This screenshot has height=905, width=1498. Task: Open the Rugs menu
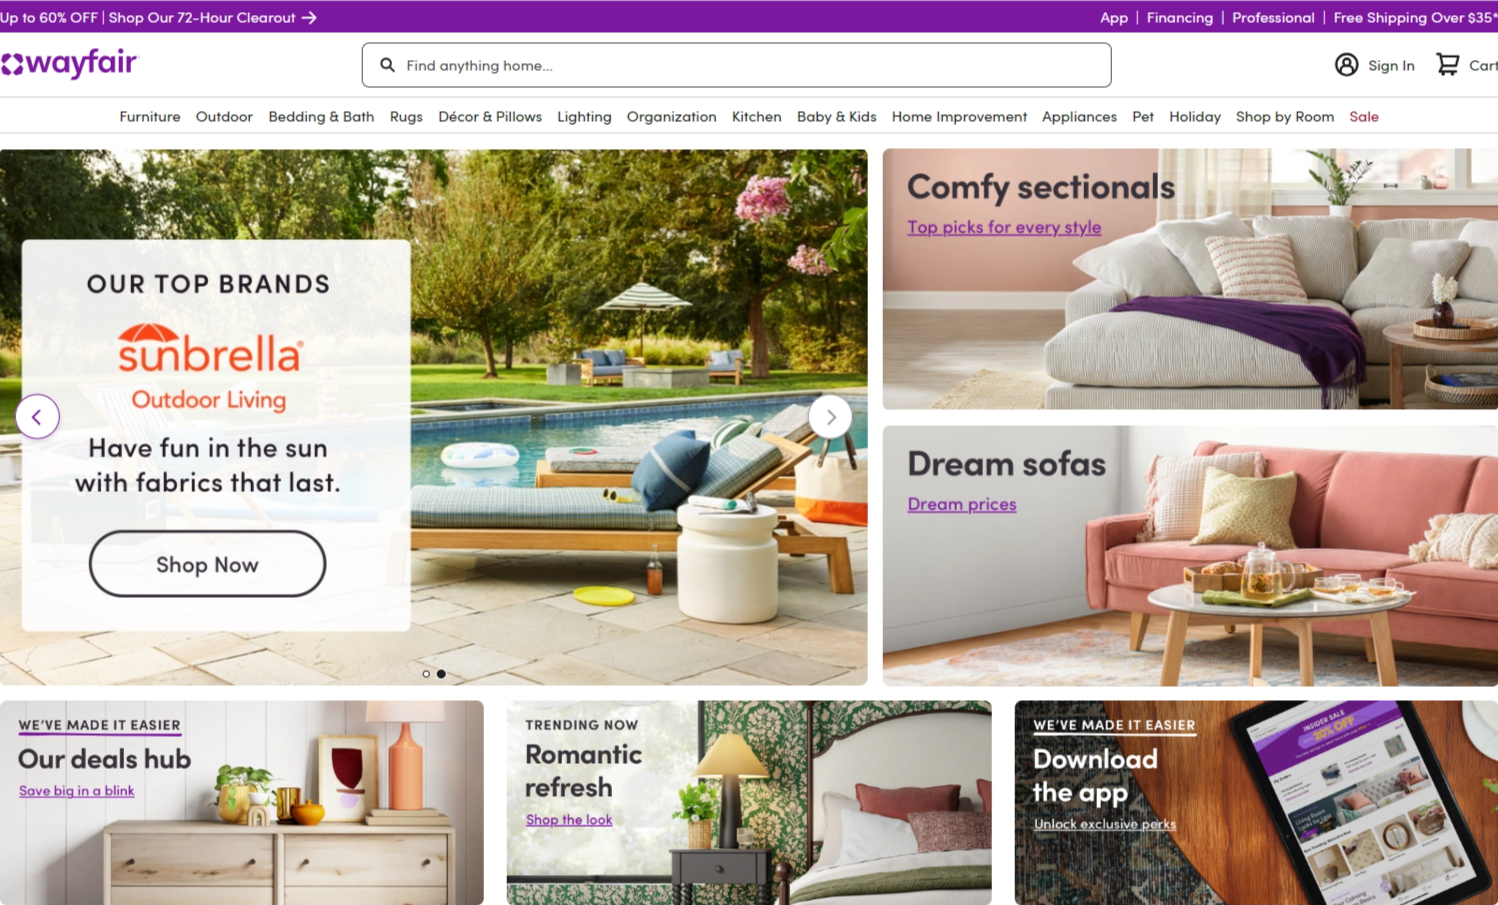click(406, 117)
